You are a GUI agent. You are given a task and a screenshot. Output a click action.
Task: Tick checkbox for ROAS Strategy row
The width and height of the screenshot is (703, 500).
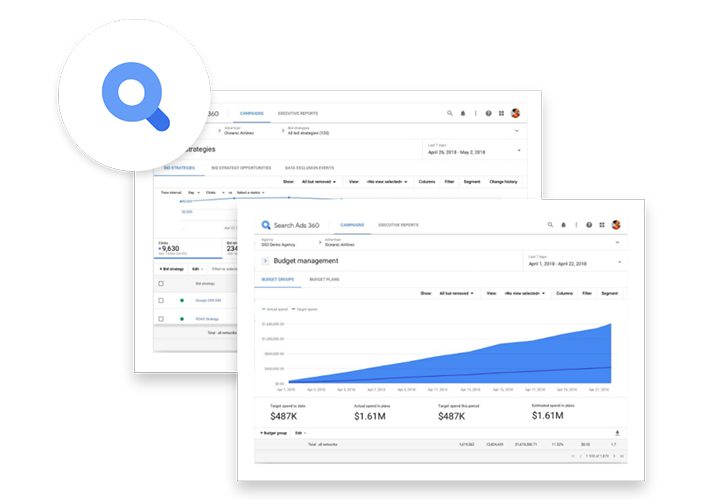(x=161, y=319)
